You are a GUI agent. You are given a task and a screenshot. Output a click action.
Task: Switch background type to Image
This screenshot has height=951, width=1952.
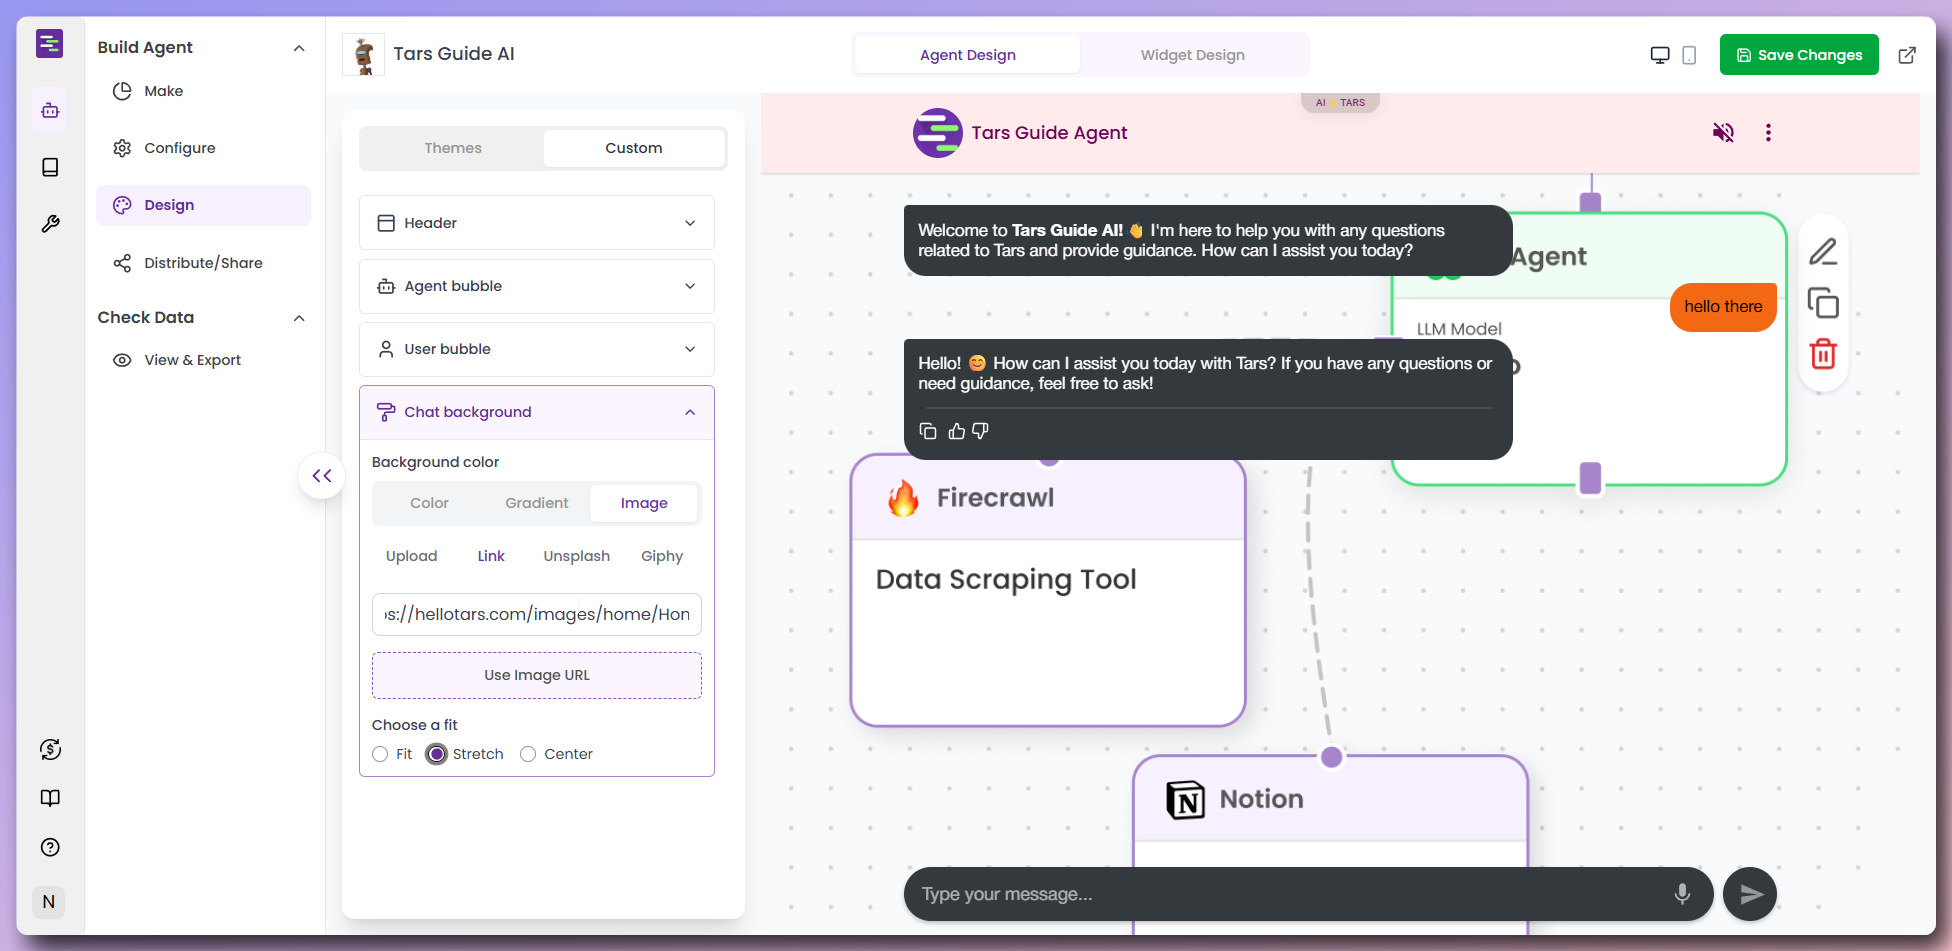644,503
